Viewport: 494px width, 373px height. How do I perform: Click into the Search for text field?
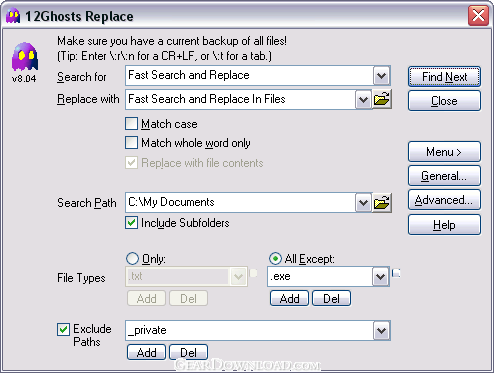click(249, 76)
